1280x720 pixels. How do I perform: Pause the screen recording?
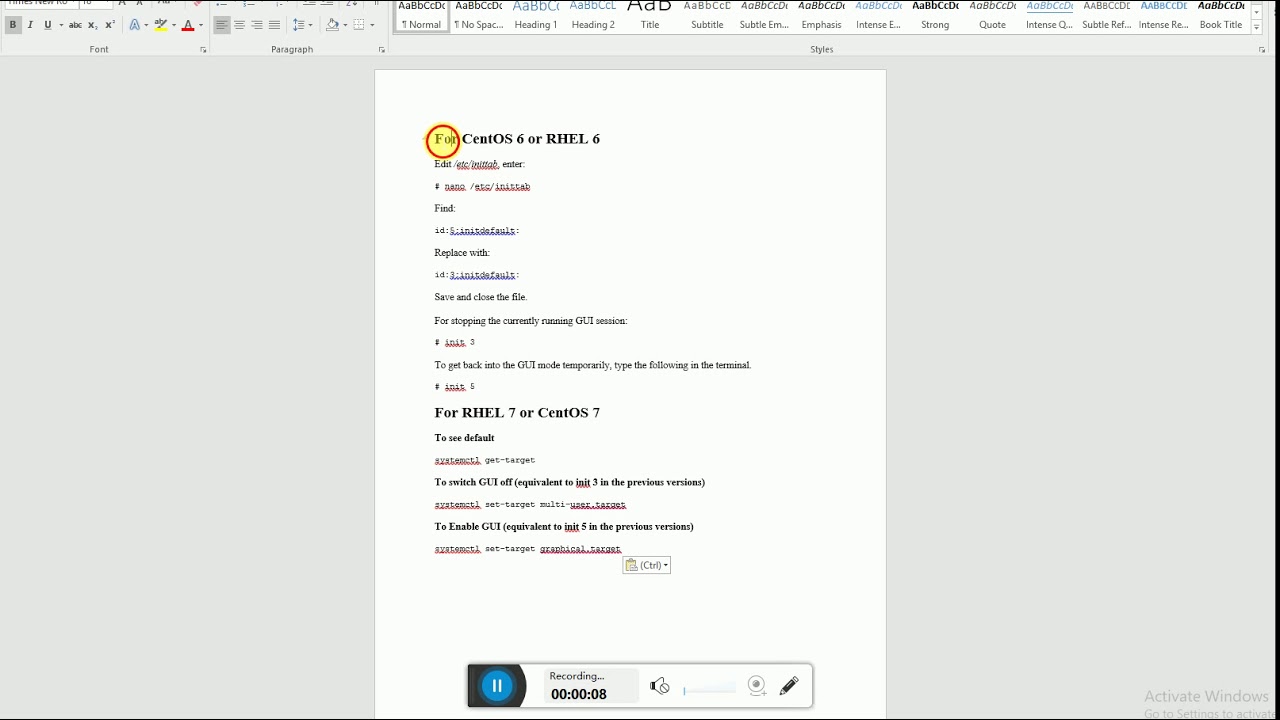(x=497, y=686)
